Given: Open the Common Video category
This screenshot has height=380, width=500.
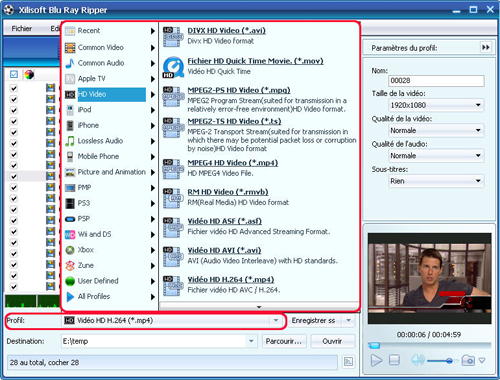Looking at the screenshot, I should [110, 47].
